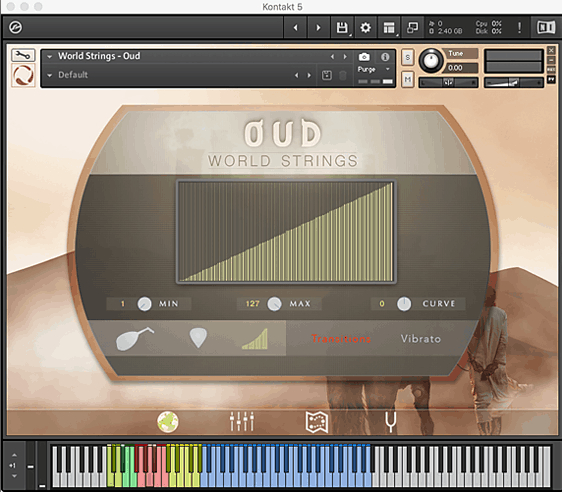Click the velocity curve display
This screenshot has width=562, height=492.
tap(286, 232)
